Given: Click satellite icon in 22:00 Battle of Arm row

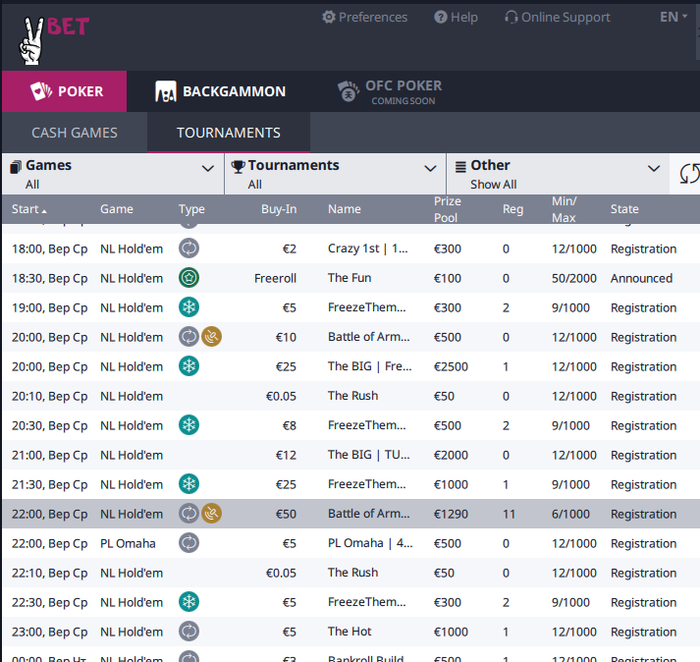Looking at the screenshot, I should pos(212,513).
